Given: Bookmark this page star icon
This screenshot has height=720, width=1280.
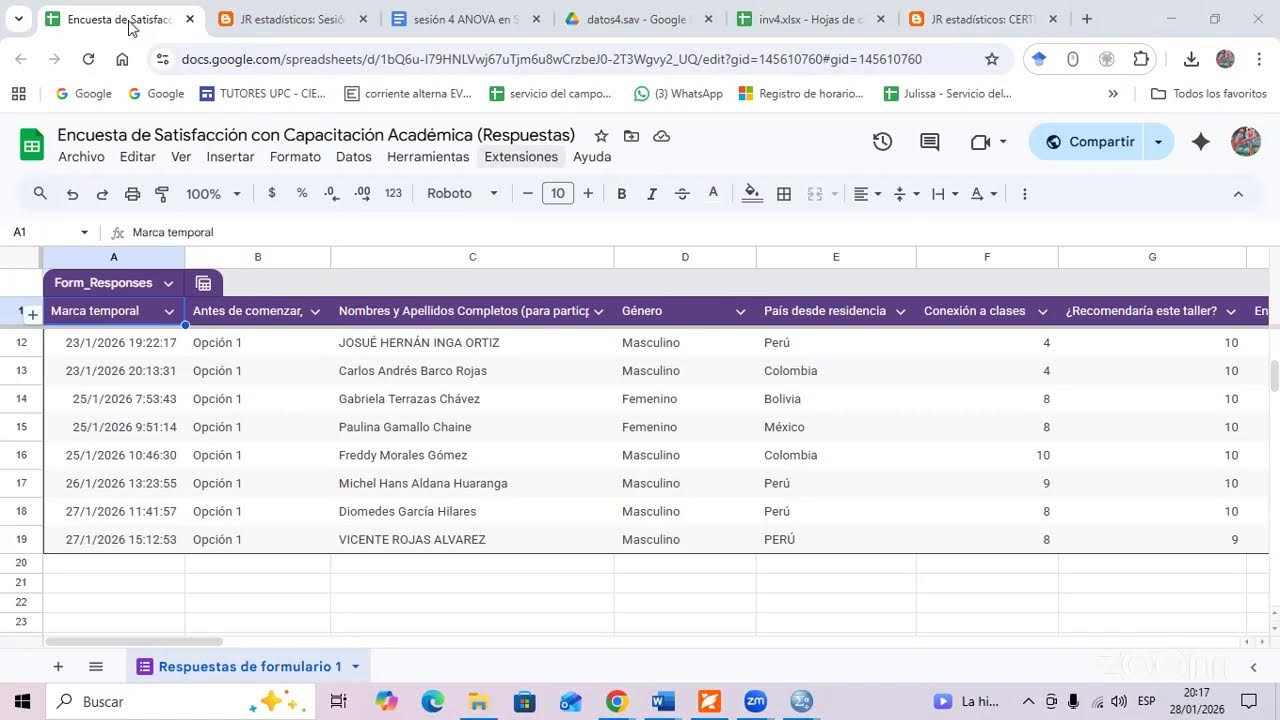Looking at the screenshot, I should [992, 59].
